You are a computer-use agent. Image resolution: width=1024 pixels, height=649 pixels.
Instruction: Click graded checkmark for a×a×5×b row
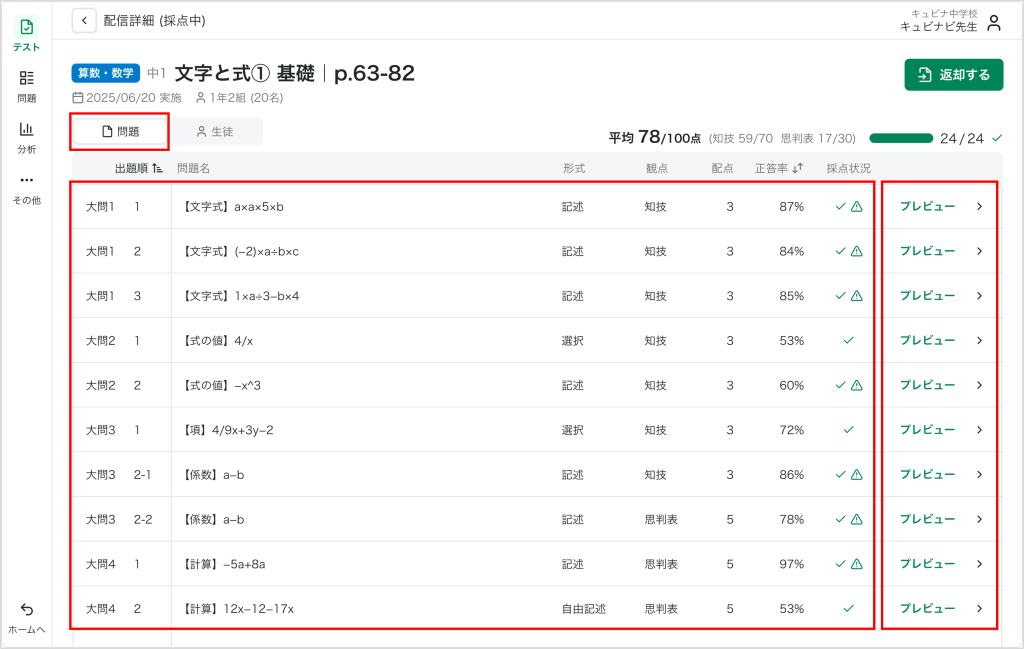click(840, 207)
